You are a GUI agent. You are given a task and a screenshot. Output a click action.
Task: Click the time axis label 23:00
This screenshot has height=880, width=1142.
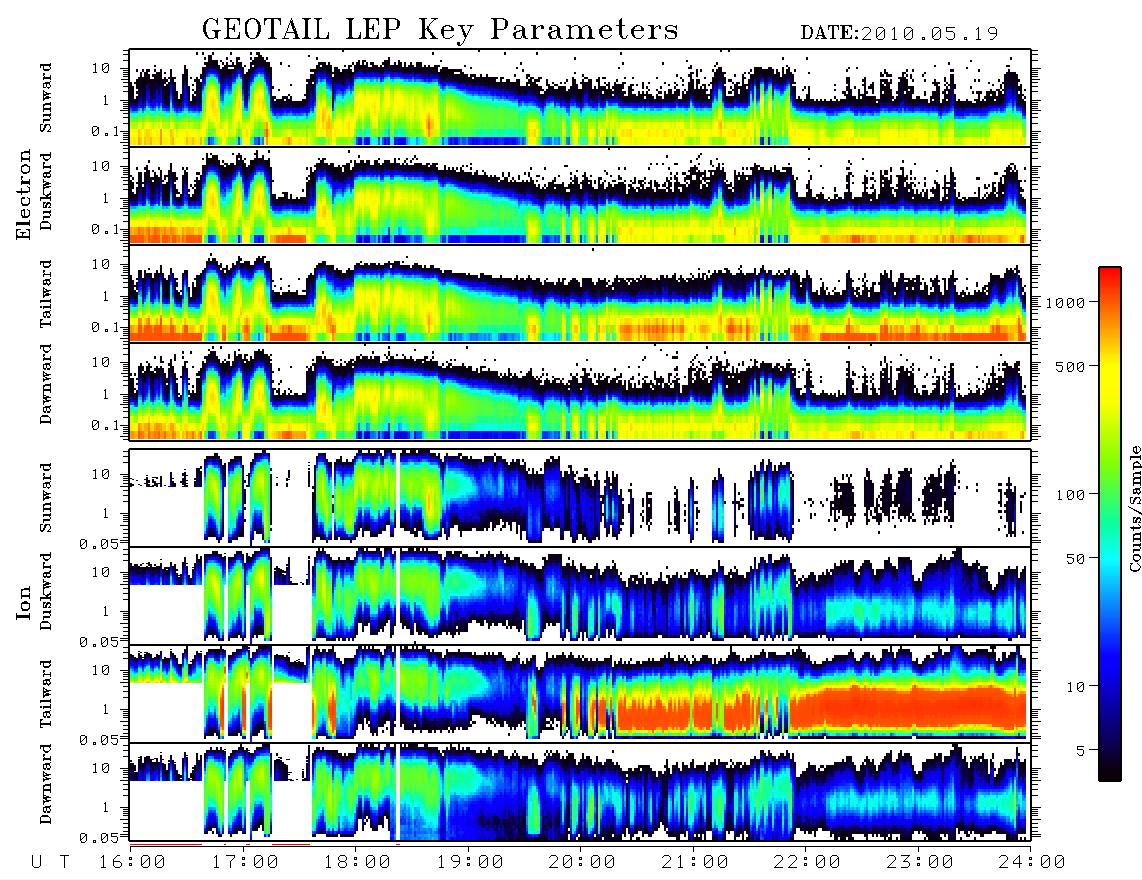(919, 862)
